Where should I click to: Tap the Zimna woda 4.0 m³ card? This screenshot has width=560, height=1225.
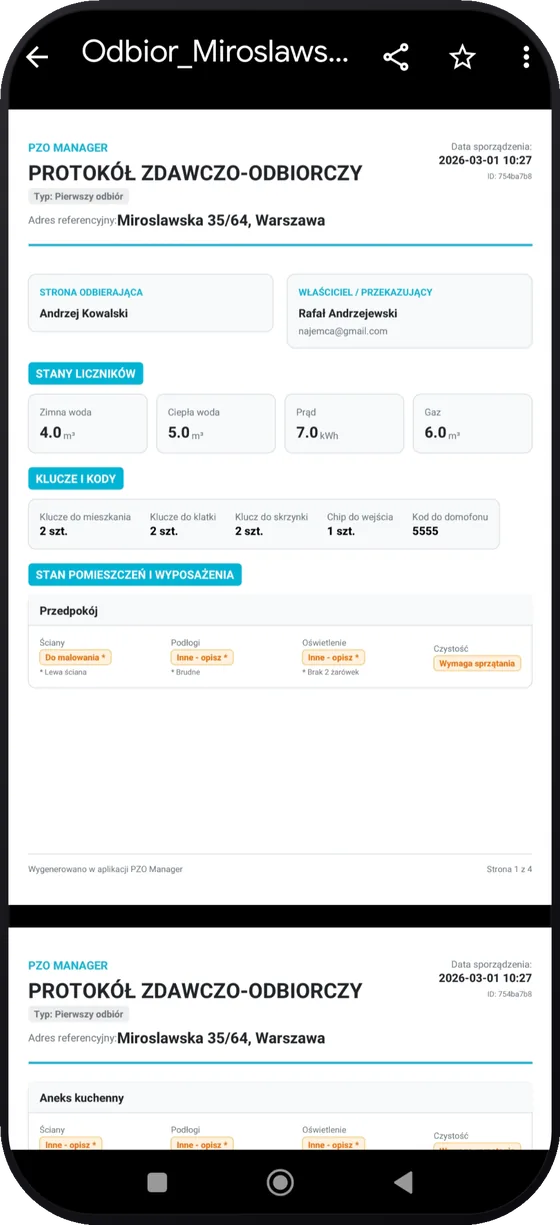point(87,424)
